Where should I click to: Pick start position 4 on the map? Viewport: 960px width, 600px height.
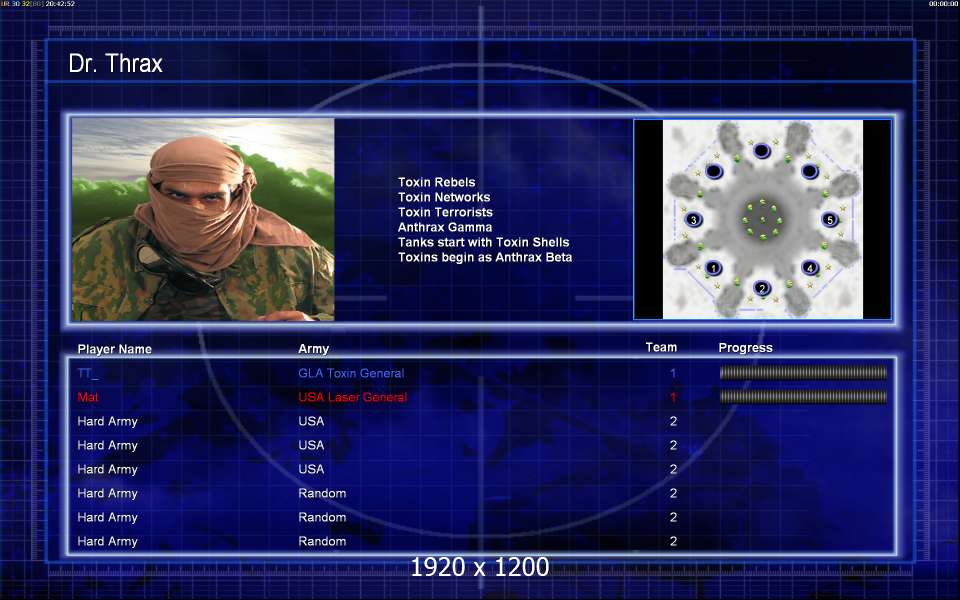click(x=810, y=268)
